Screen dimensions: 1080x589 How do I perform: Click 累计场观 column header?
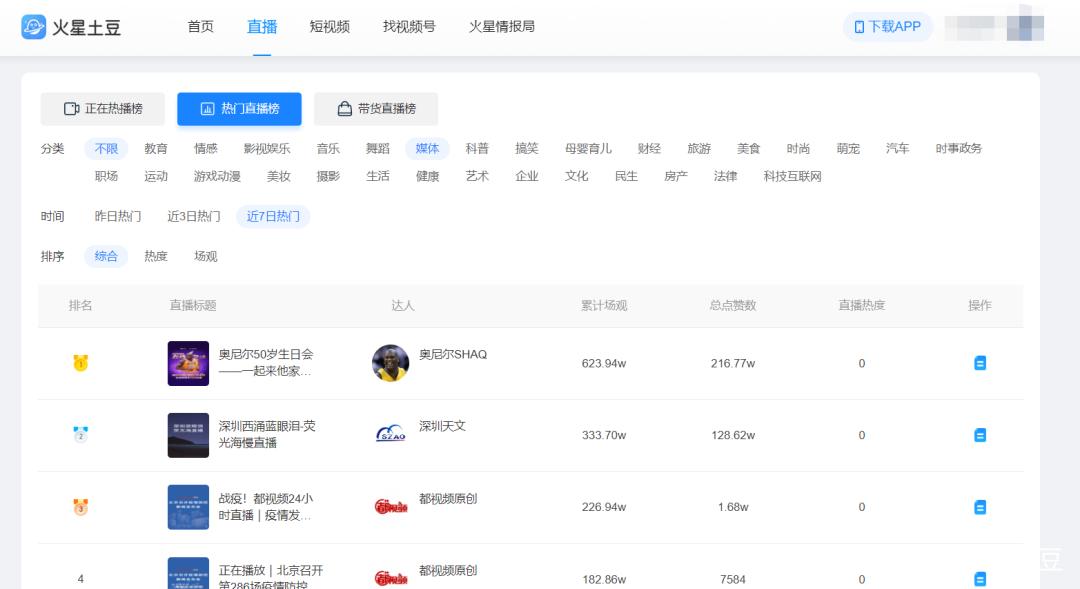603,305
